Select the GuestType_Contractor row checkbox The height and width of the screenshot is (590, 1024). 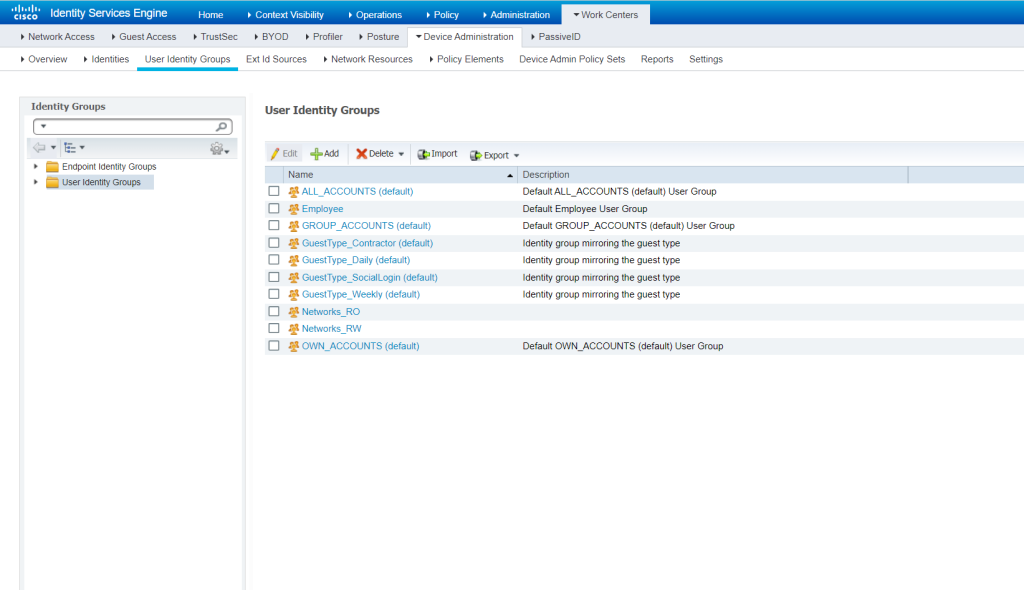coord(274,242)
